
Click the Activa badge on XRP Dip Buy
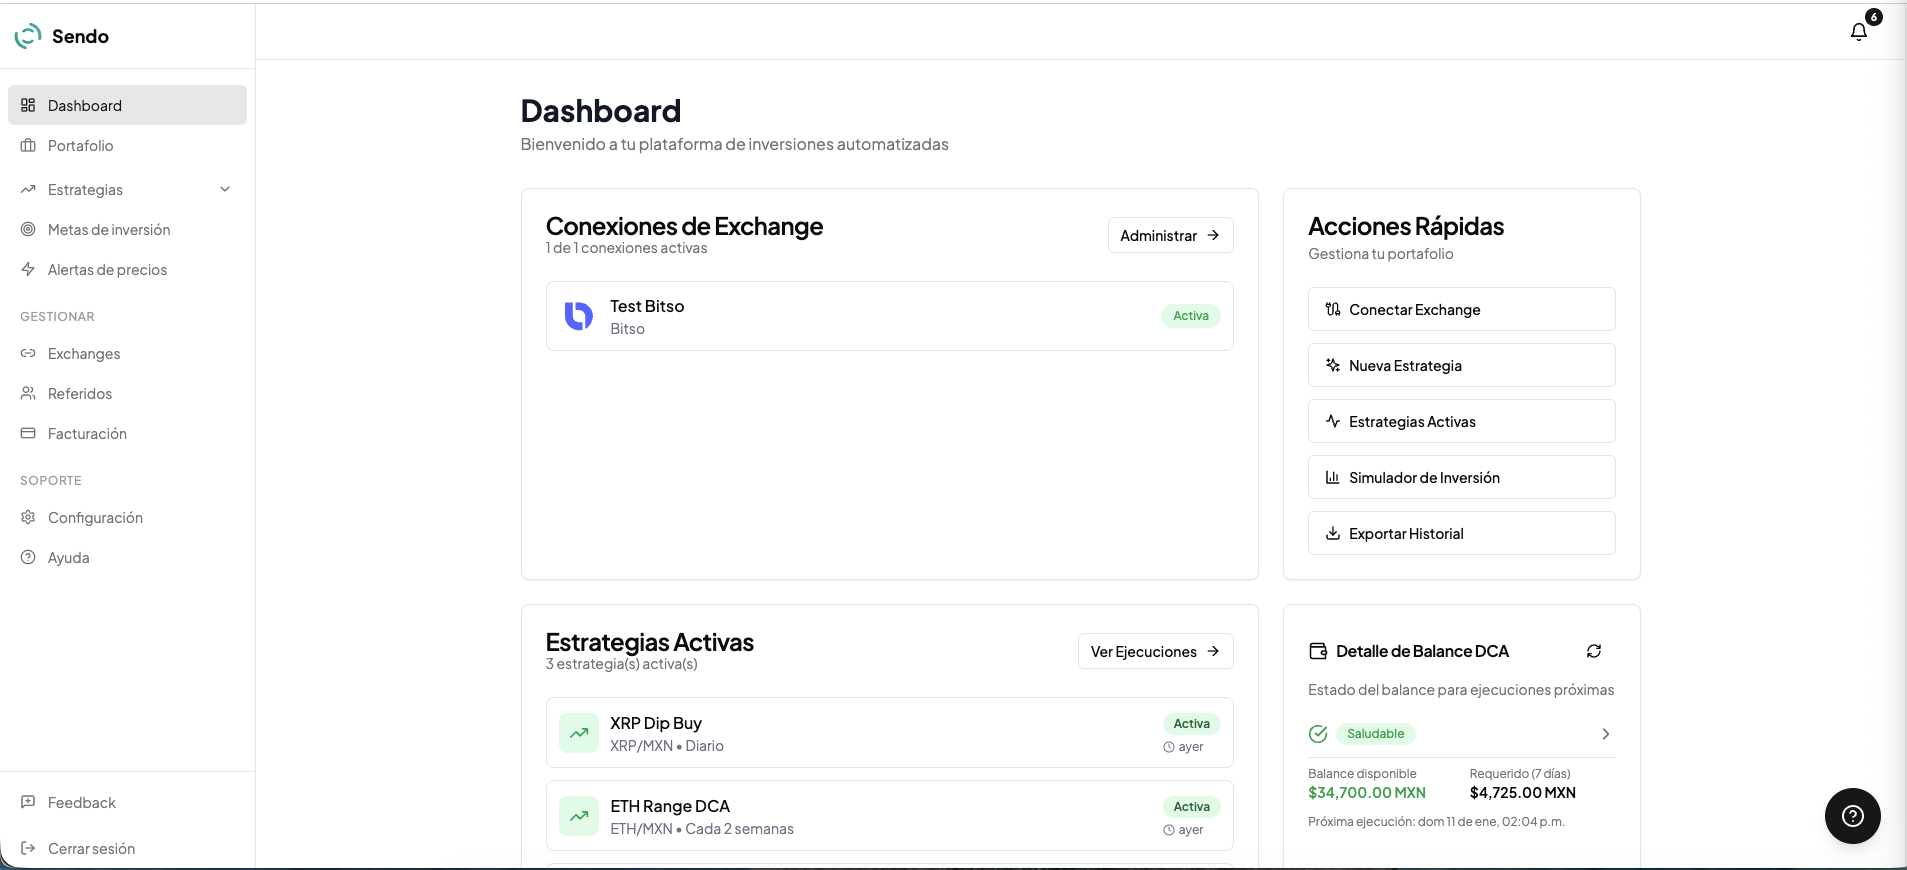[x=1191, y=723]
